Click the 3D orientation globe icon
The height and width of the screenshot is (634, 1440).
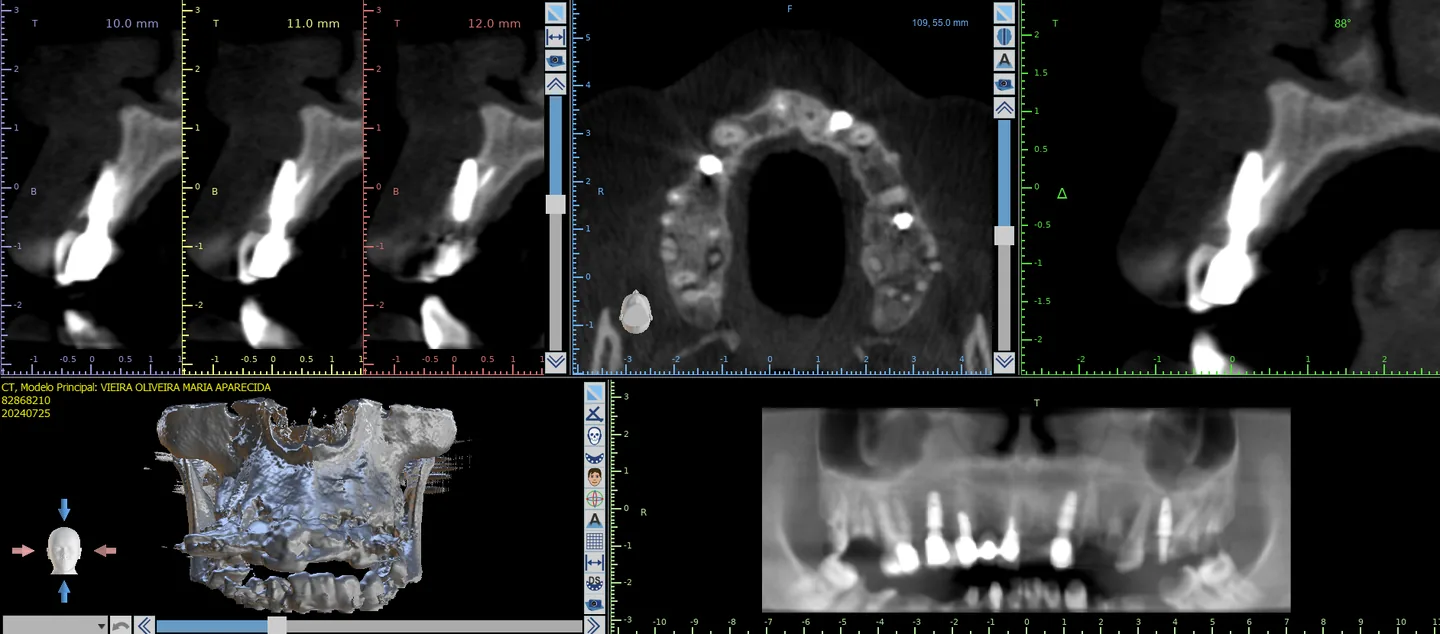click(x=595, y=498)
